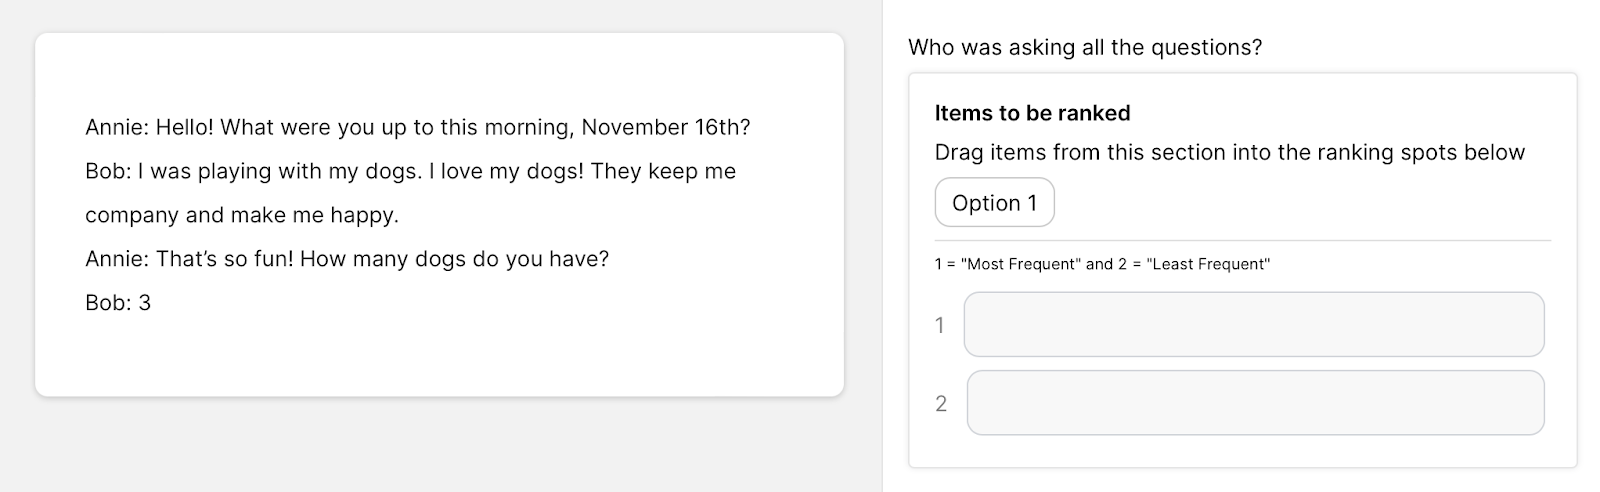Click the "Drag items from this section" instruction
The image size is (1600, 492).
tap(1229, 152)
